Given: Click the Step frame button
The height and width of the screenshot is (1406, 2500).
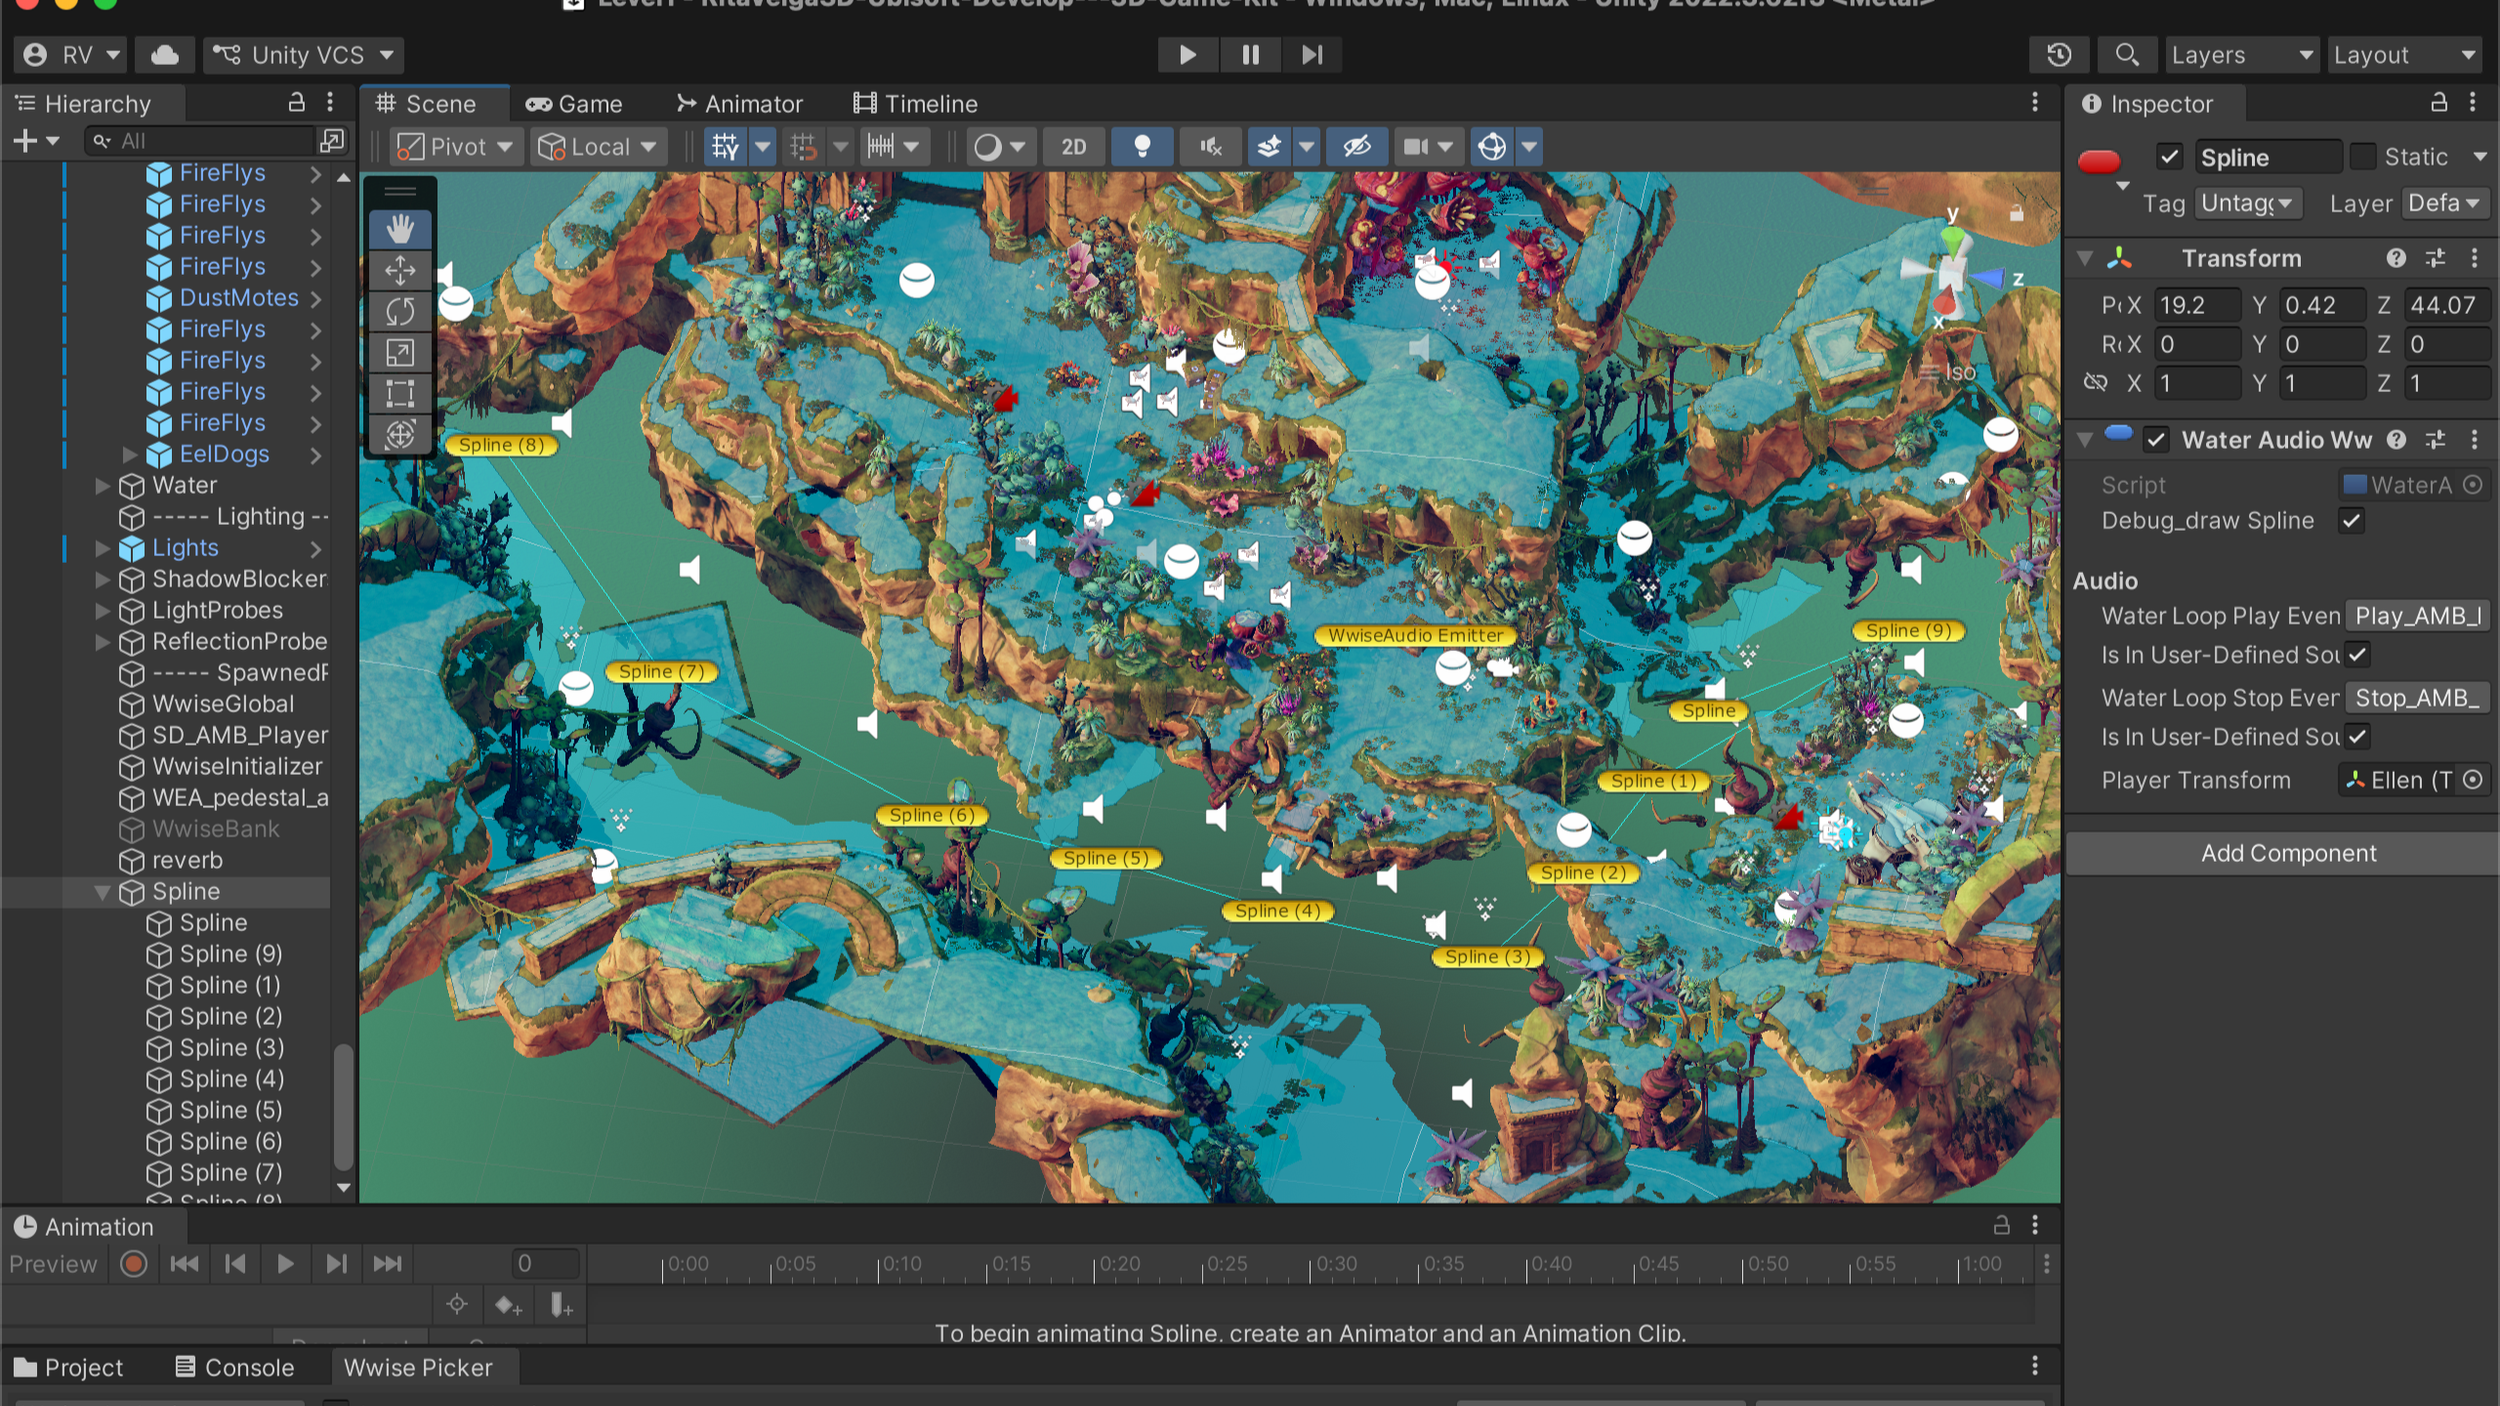Looking at the screenshot, I should coord(1312,55).
